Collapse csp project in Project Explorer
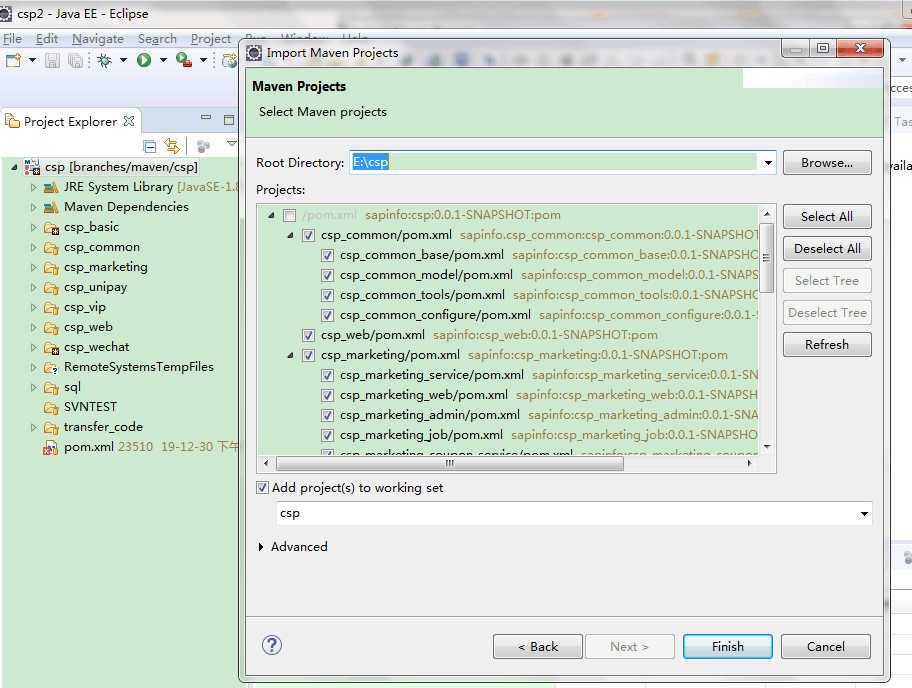 click(x=14, y=167)
